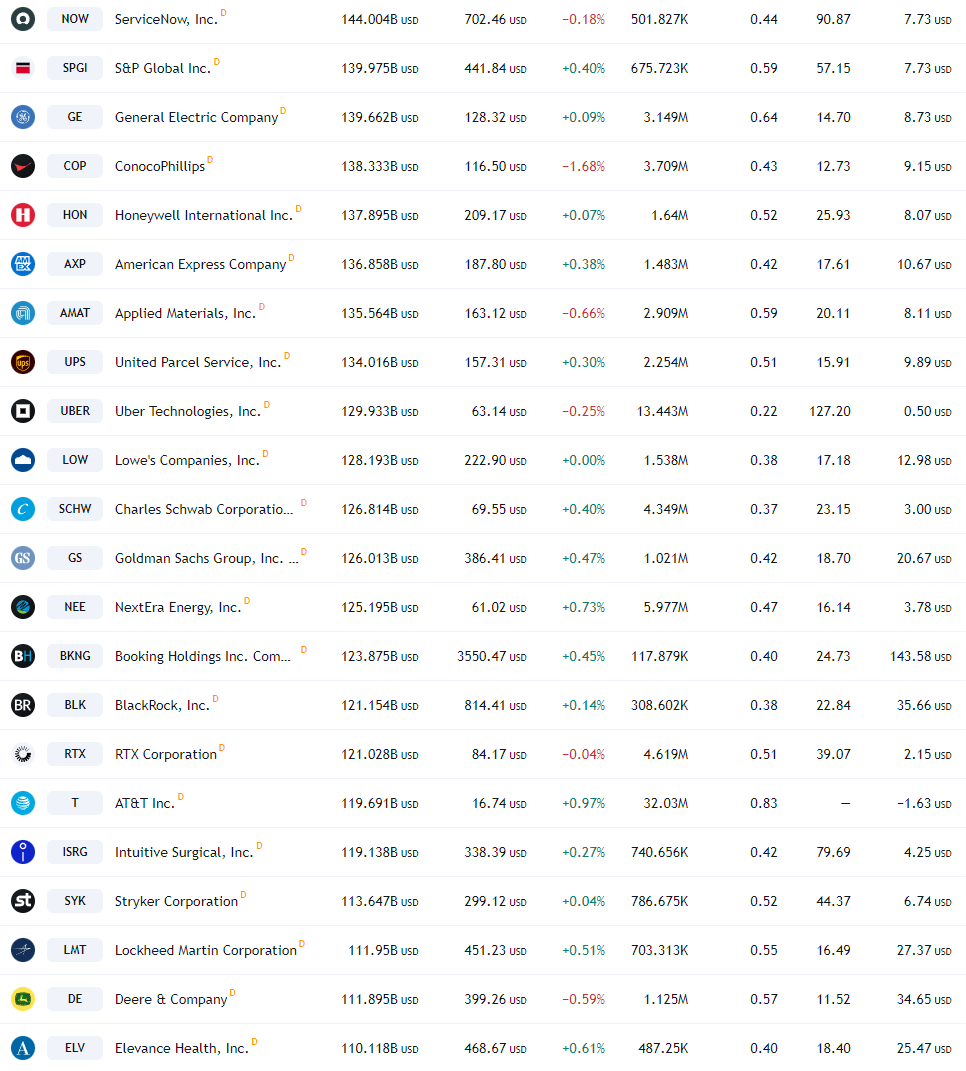
Task: Select the AMAT ticker badge
Action: click(x=75, y=313)
